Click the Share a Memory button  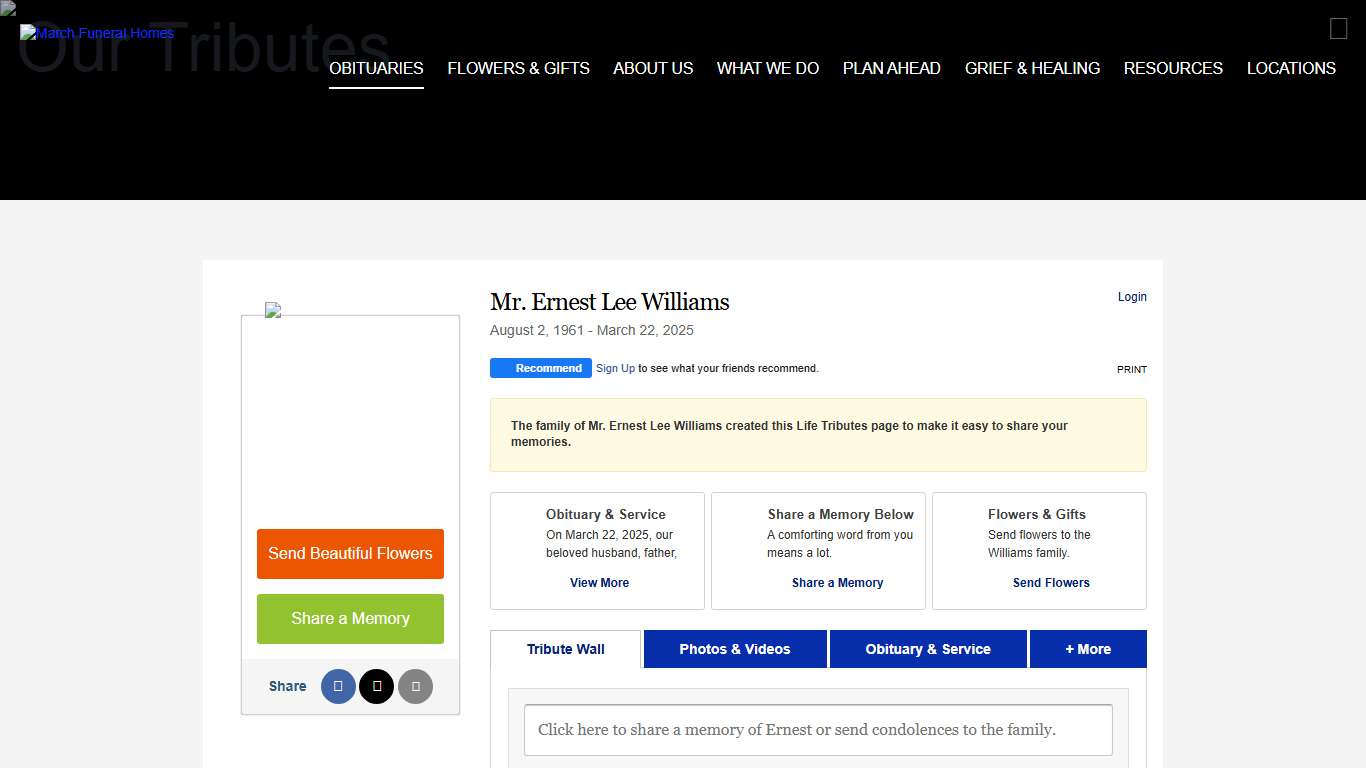[x=350, y=618]
